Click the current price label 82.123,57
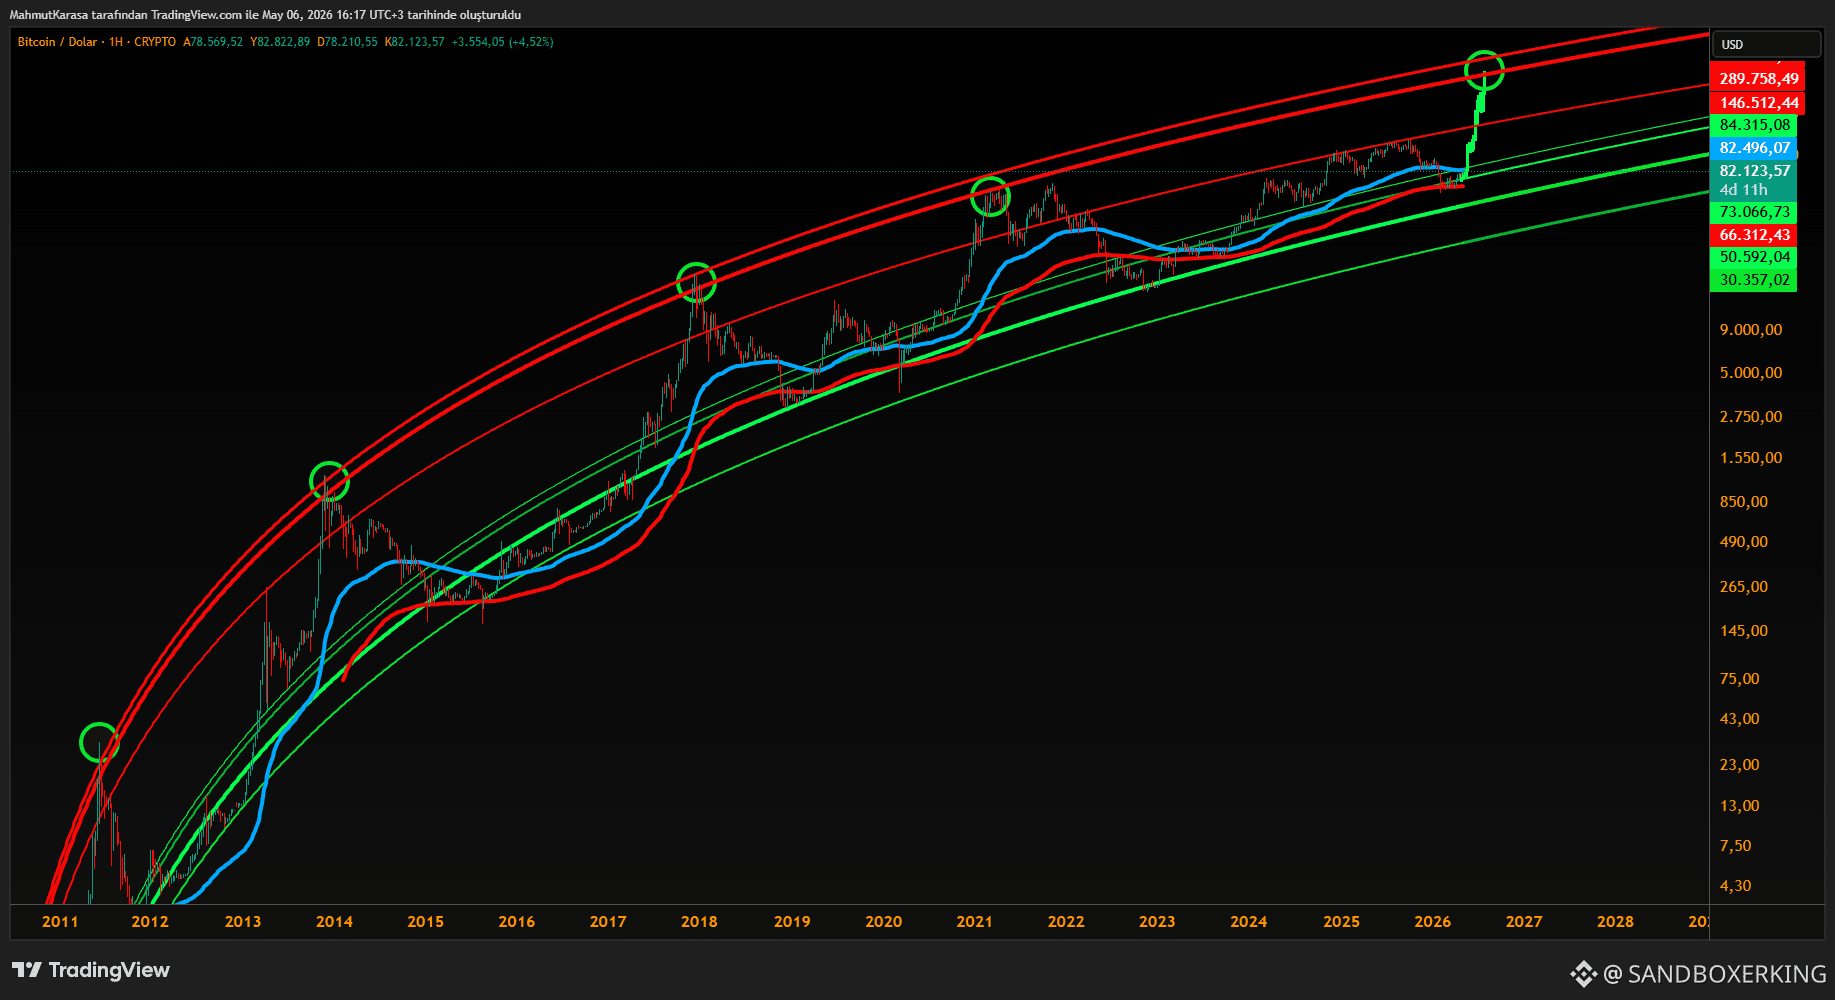This screenshot has height=1000, width=1835. click(x=1755, y=171)
